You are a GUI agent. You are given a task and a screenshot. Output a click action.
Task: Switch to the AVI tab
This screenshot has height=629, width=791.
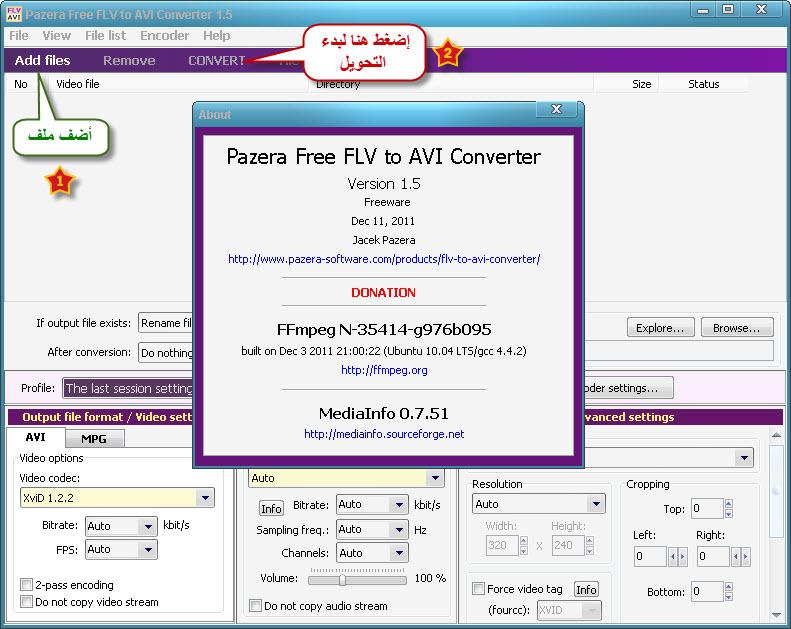pos(35,437)
